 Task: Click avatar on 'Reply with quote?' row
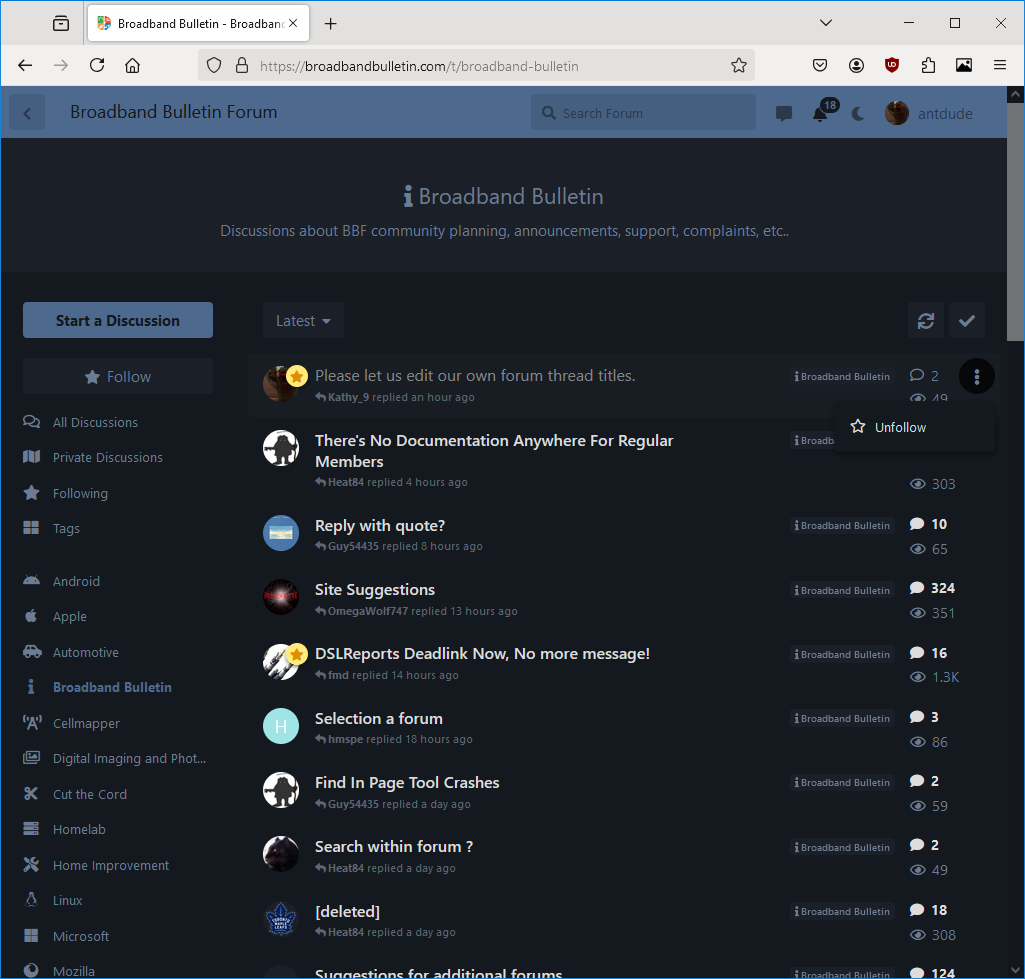281,533
